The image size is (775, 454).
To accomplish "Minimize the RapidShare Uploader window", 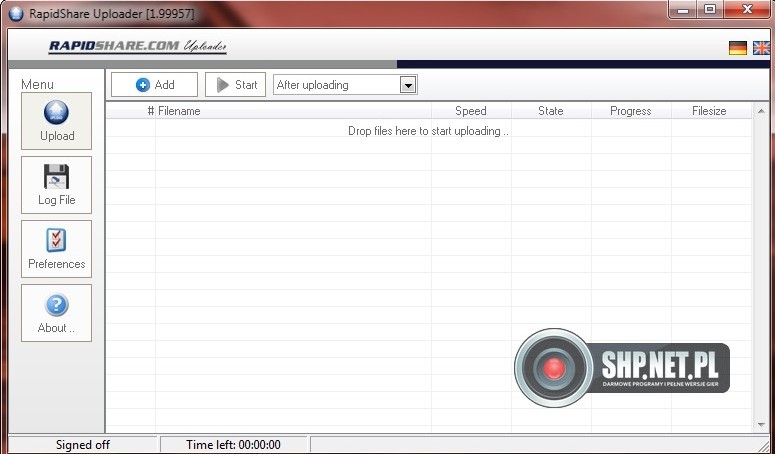I will tap(683, 9).
